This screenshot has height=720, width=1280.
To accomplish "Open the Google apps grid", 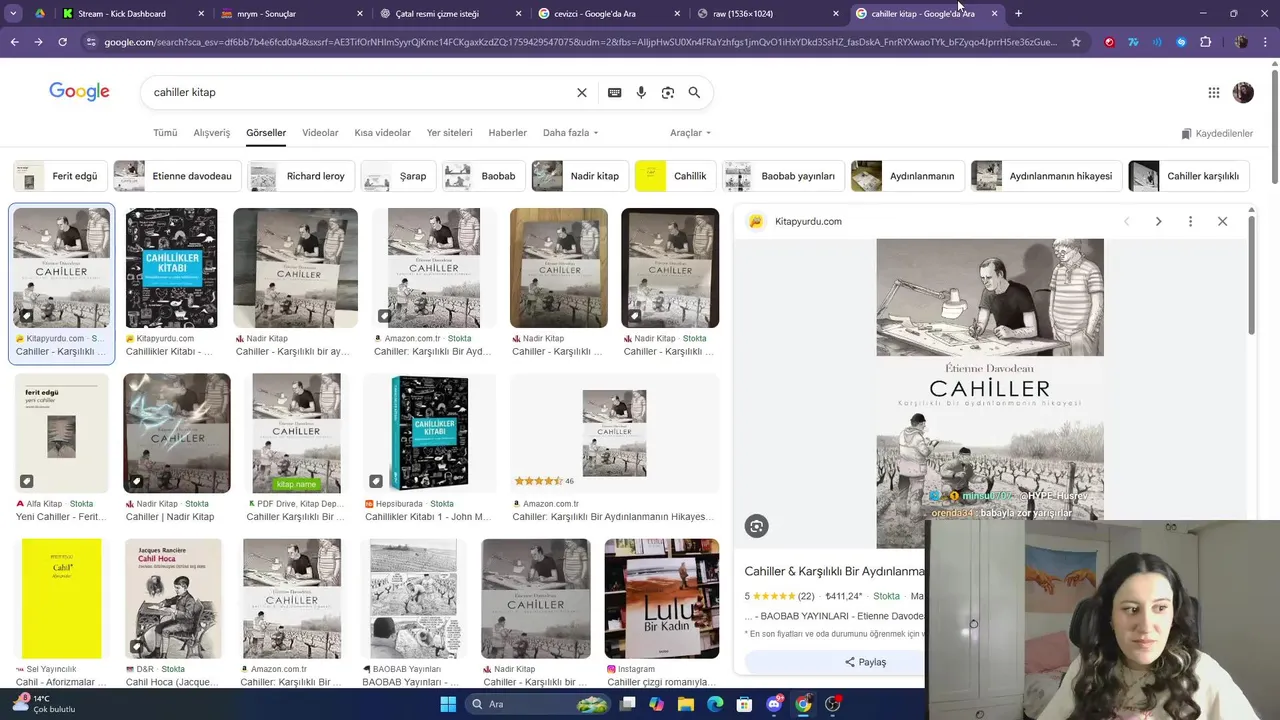I will (x=1214, y=92).
